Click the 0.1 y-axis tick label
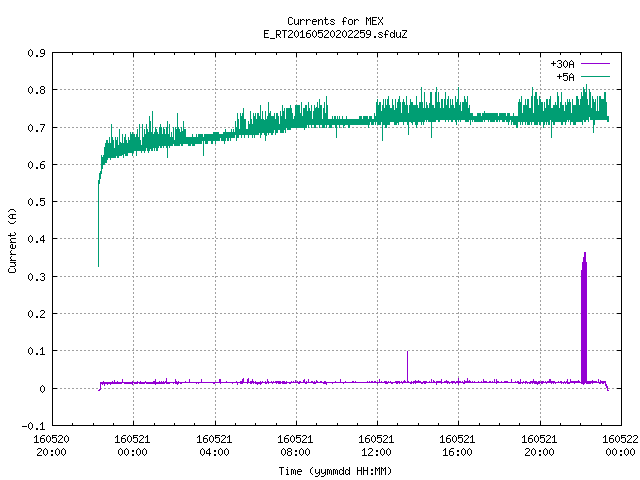The height and width of the screenshot is (480, 640). (36, 351)
